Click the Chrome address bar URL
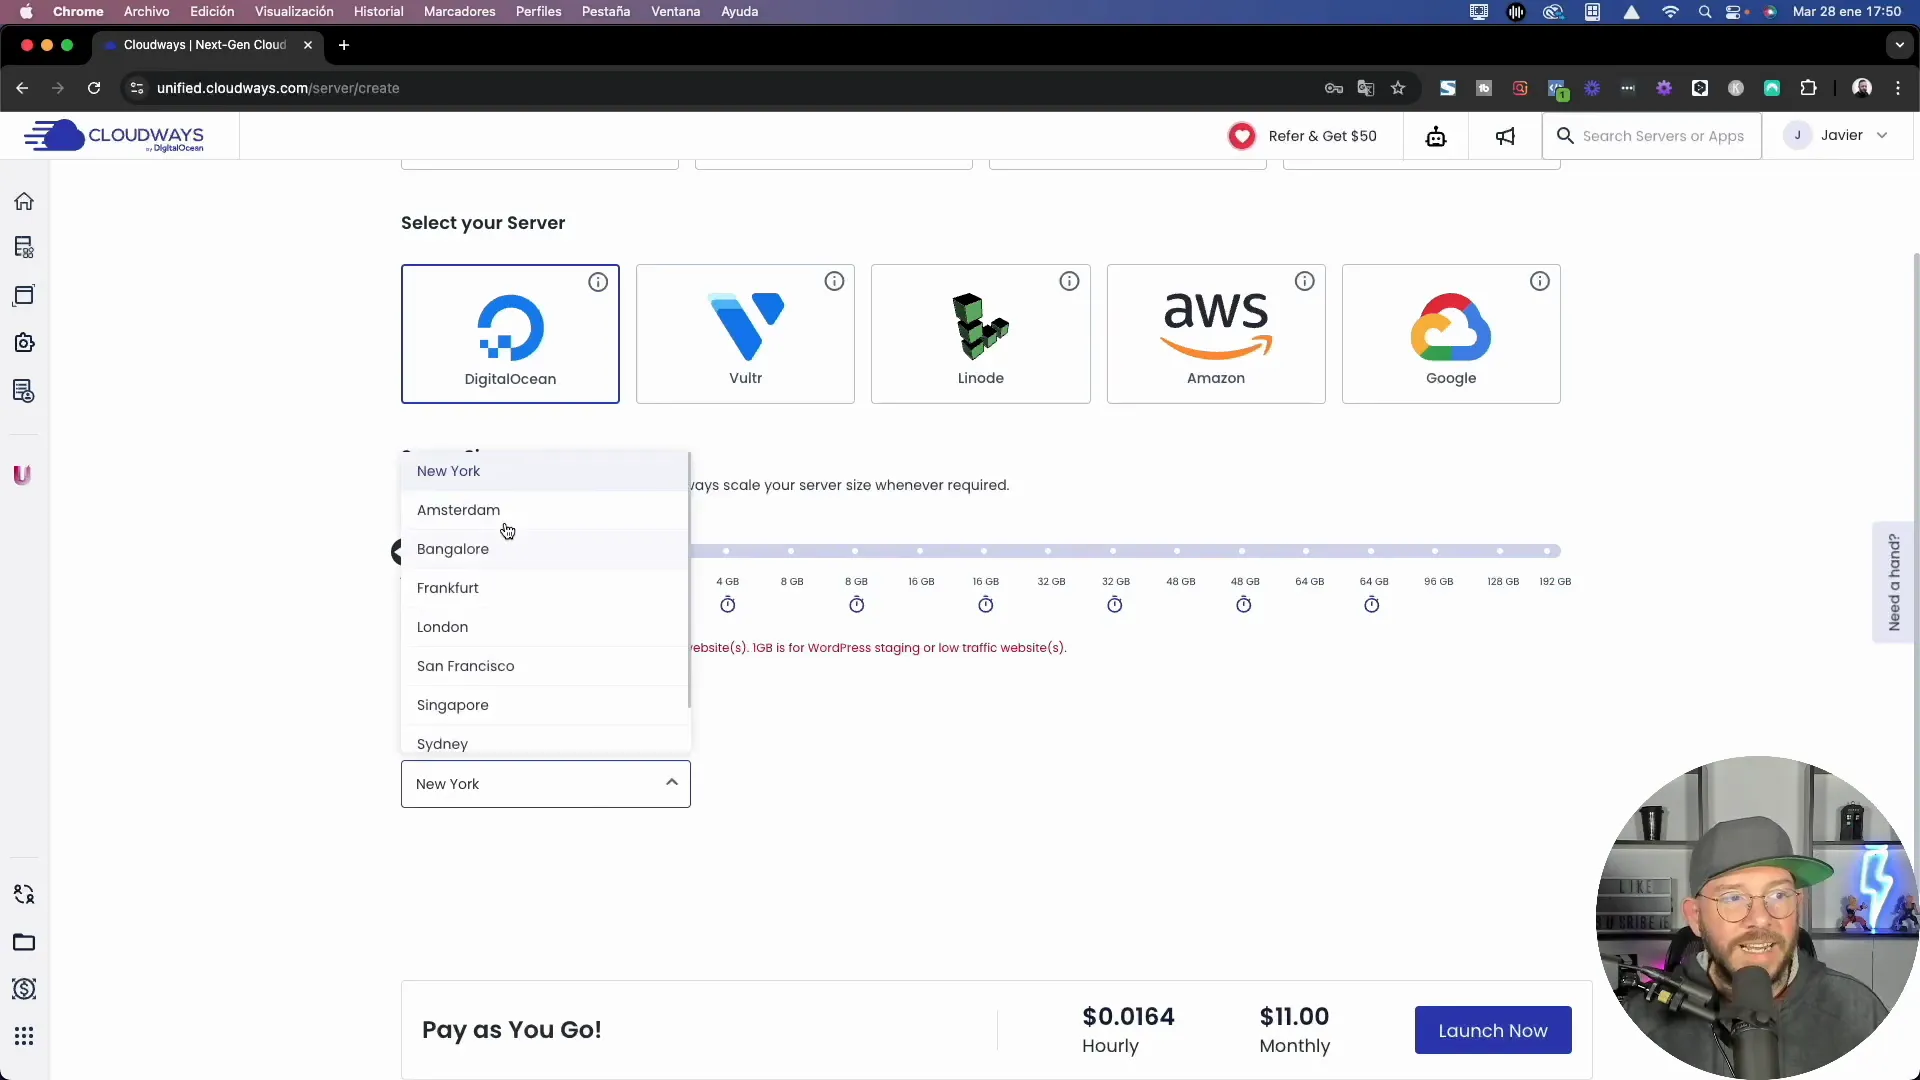Viewport: 1920px width, 1080px height. pyautogui.click(x=278, y=88)
